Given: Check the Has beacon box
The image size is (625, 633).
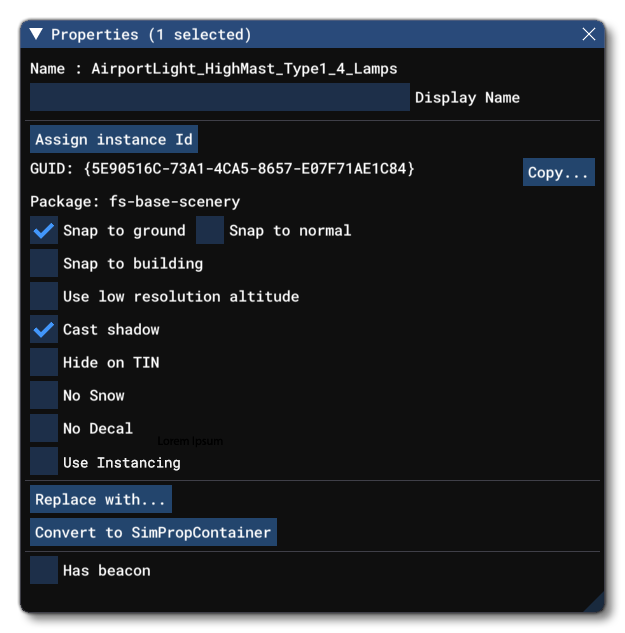Looking at the screenshot, I should point(44,570).
